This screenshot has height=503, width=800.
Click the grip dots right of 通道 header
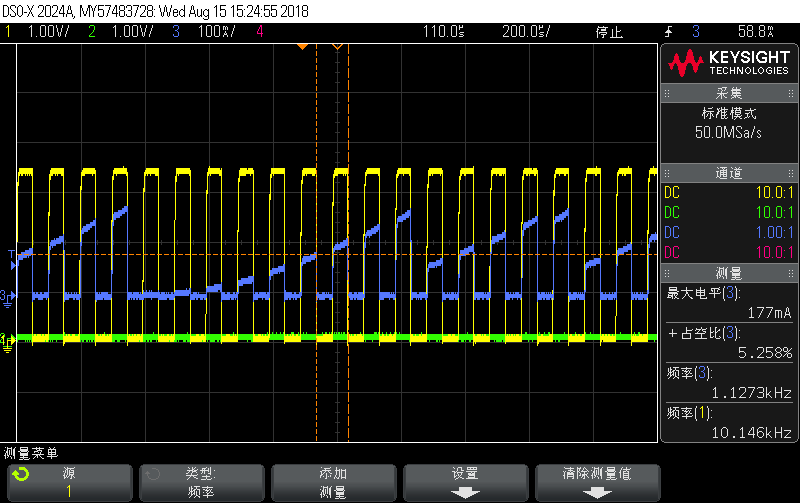(791, 173)
